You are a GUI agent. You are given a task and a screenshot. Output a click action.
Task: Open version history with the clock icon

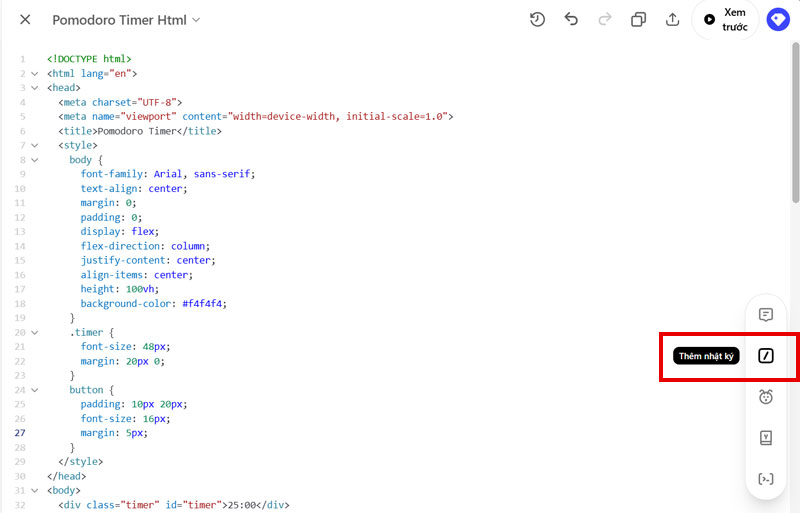point(537,19)
